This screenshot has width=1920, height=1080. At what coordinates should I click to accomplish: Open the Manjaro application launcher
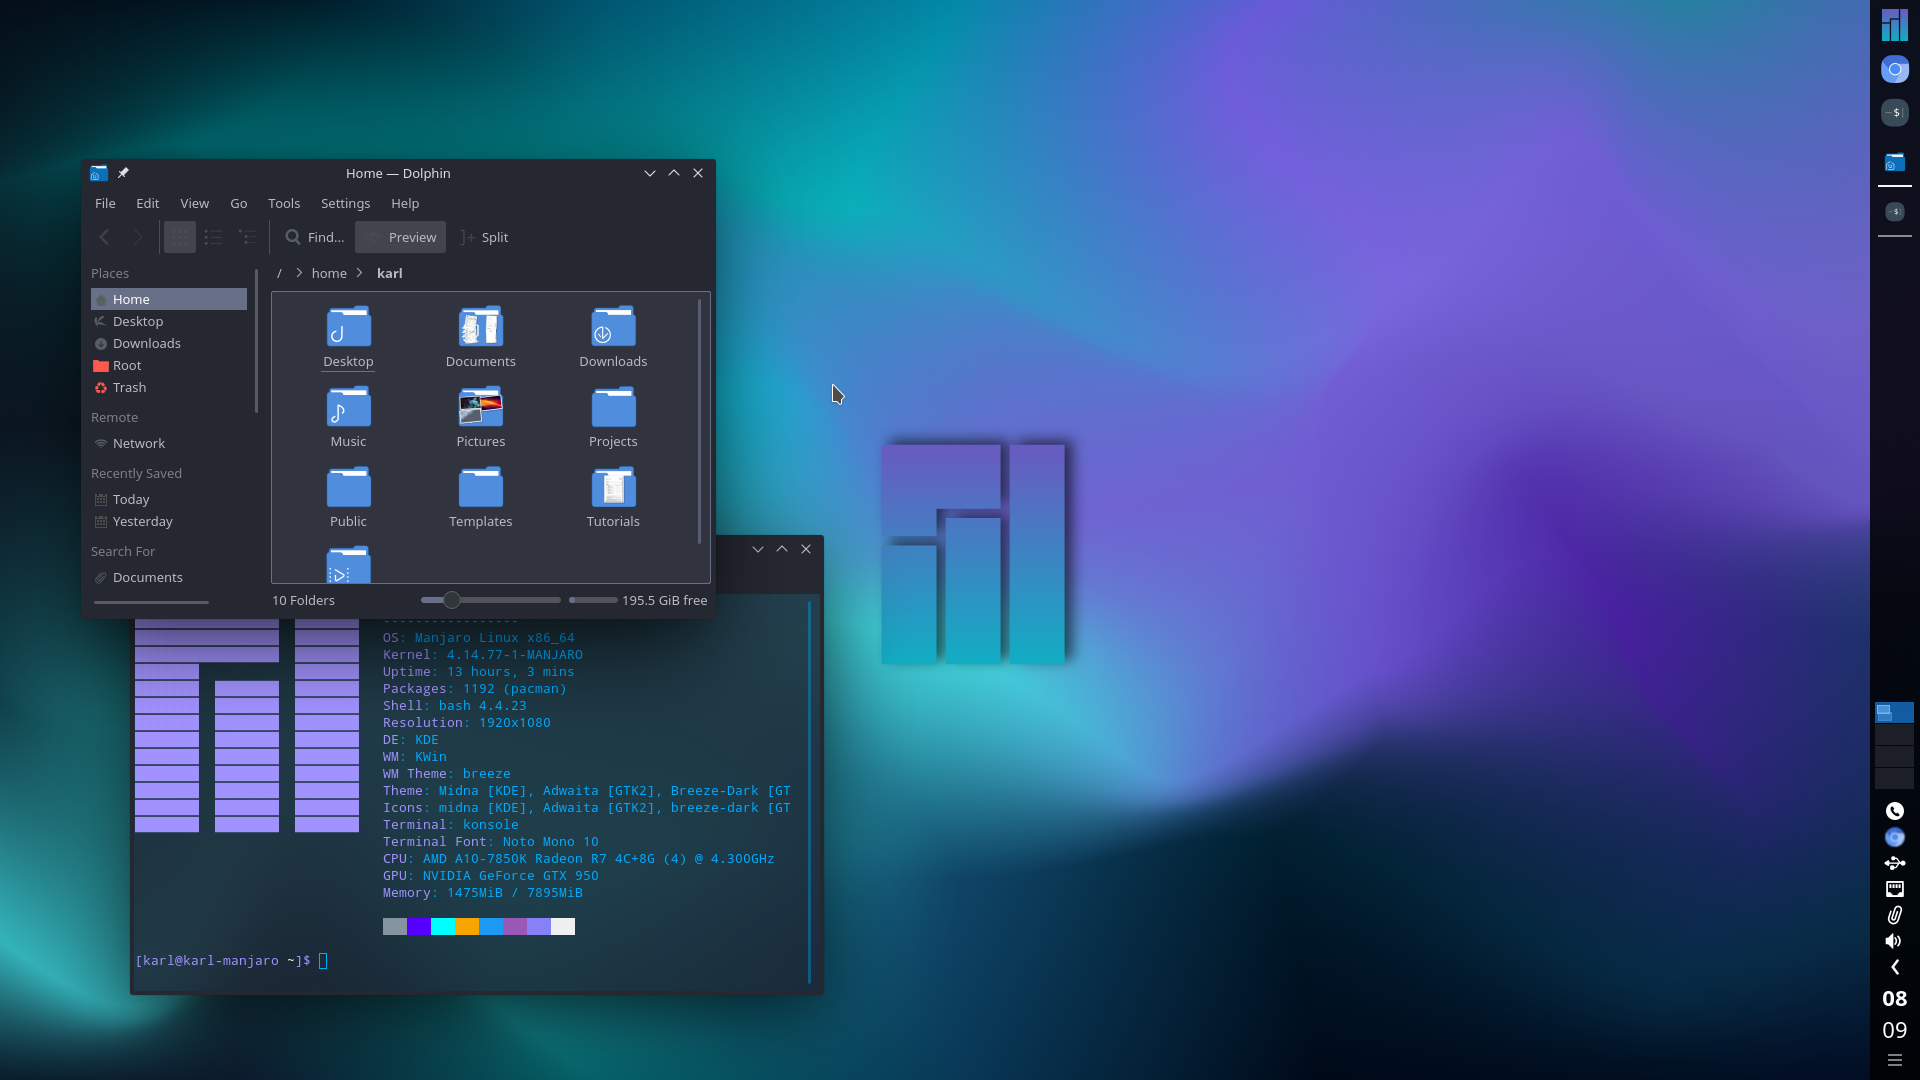point(1895,25)
